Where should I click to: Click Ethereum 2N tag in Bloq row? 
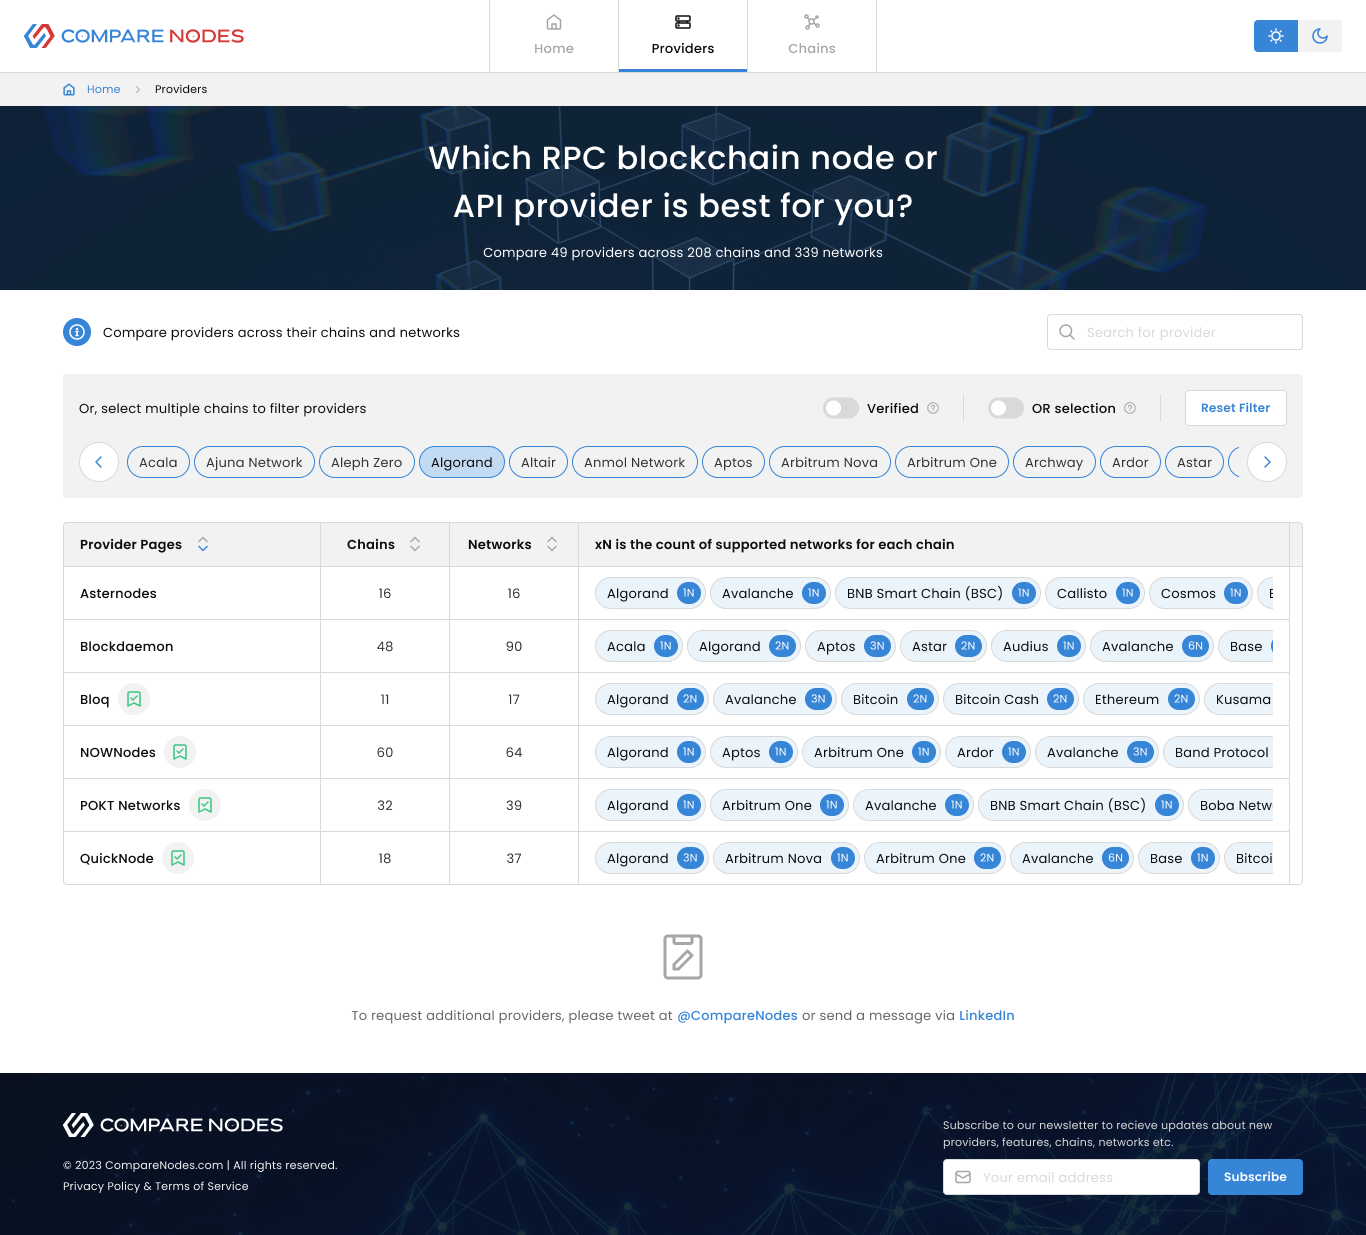coord(1141,699)
